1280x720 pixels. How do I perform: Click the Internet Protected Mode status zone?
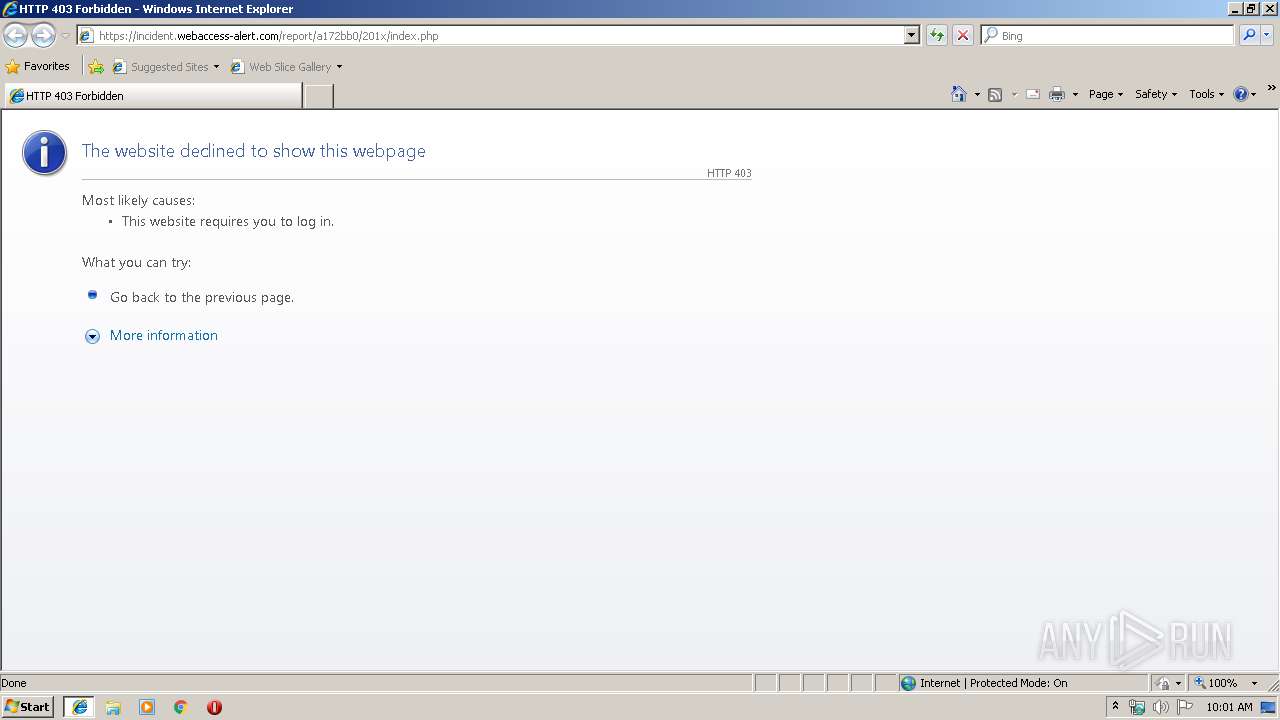pos(1023,683)
